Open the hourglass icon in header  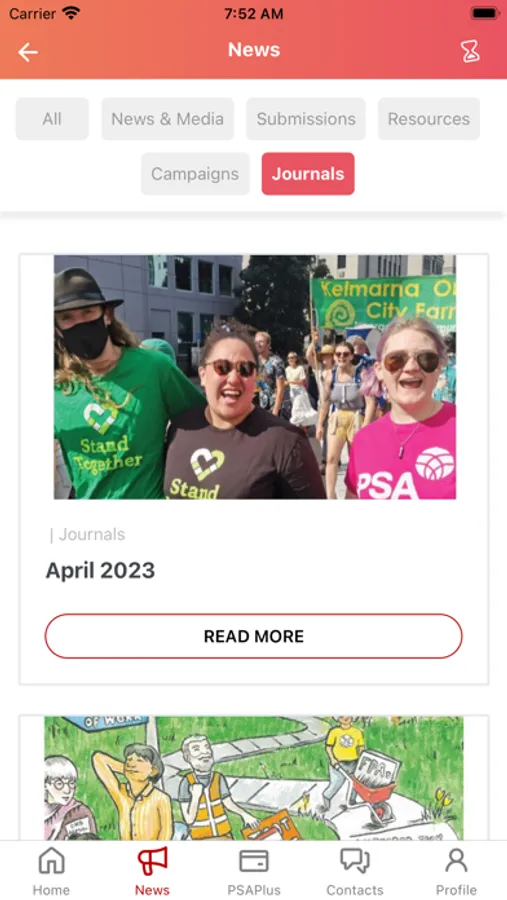470,52
